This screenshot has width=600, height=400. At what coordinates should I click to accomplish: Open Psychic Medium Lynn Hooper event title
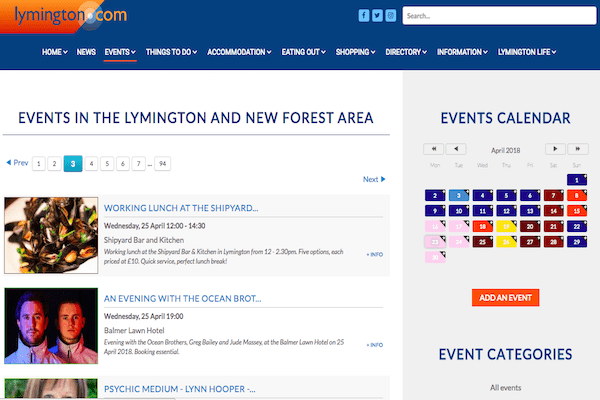pyautogui.click(x=180, y=389)
